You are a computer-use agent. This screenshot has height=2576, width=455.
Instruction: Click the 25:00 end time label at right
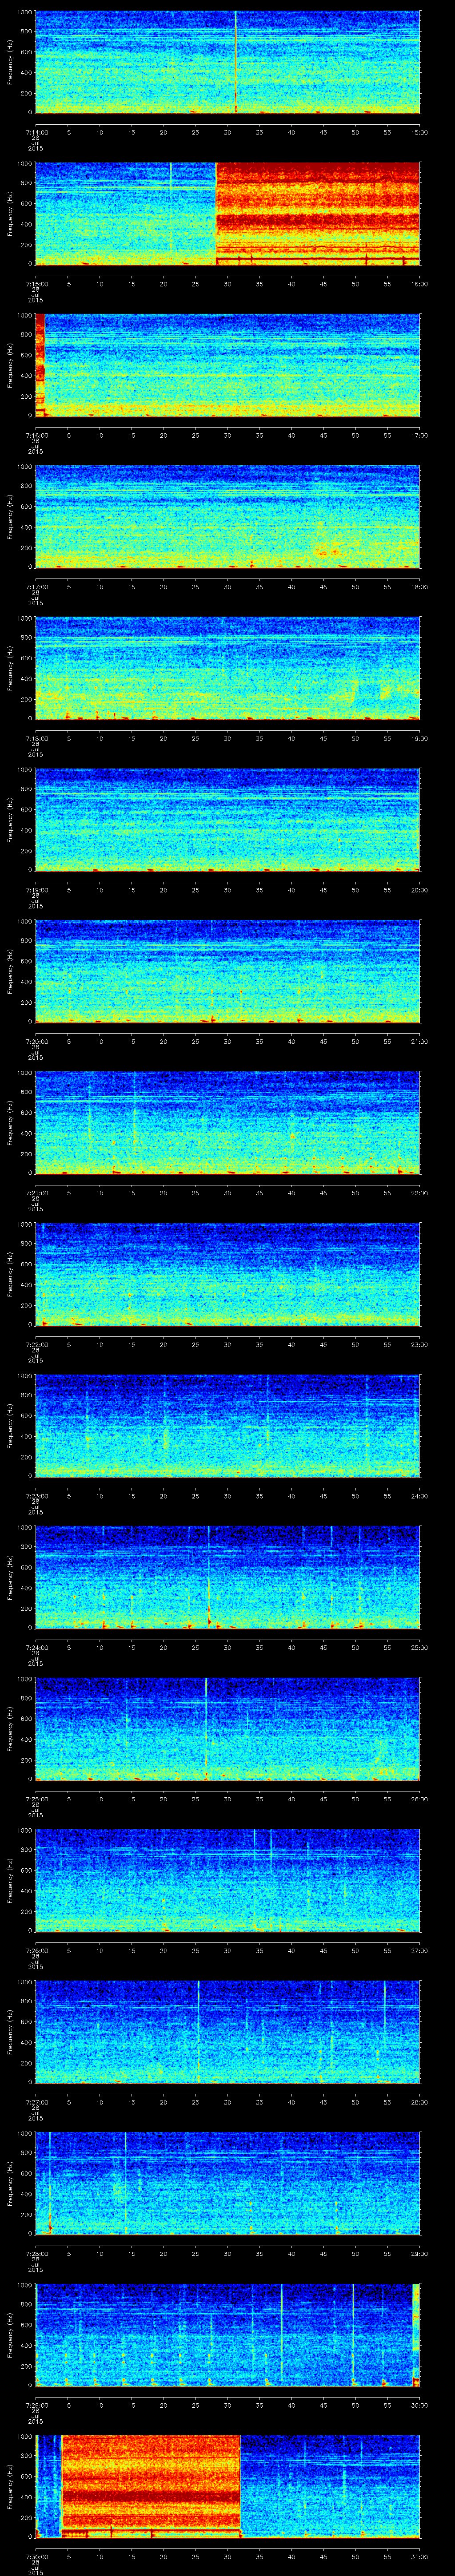[419, 1647]
